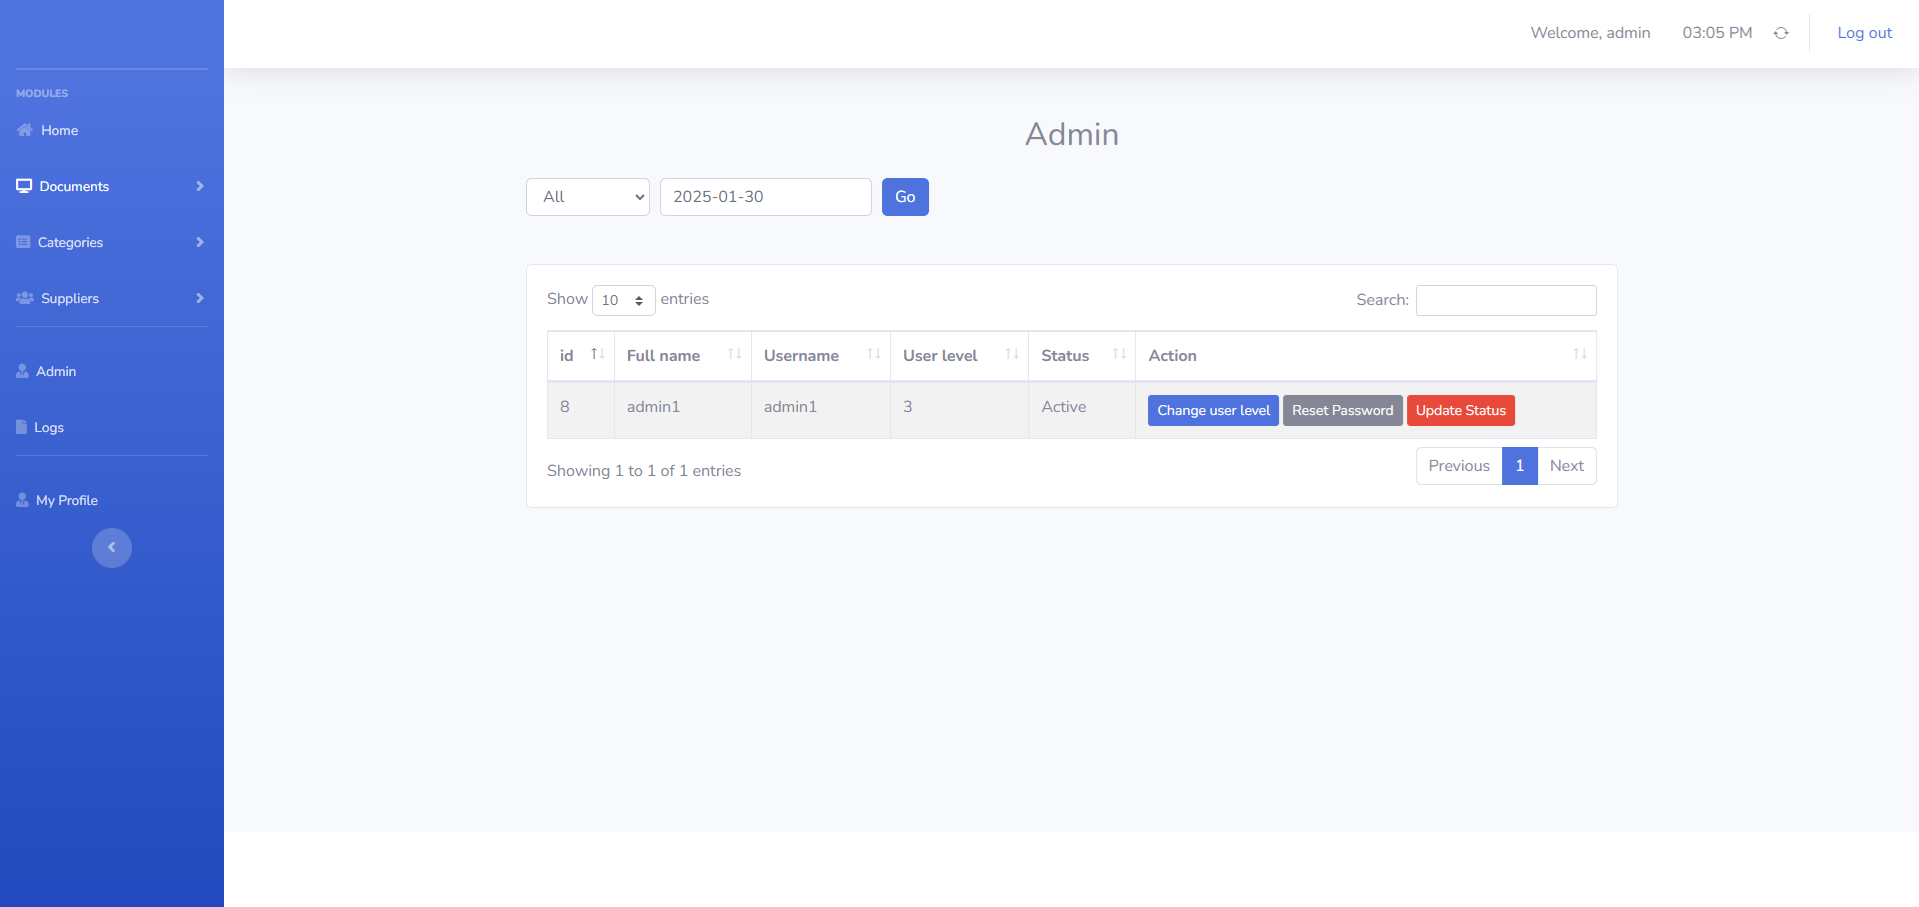Go to Home in the sidebar
The height and width of the screenshot is (907, 1919).
pyautogui.click(x=59, y=131)
